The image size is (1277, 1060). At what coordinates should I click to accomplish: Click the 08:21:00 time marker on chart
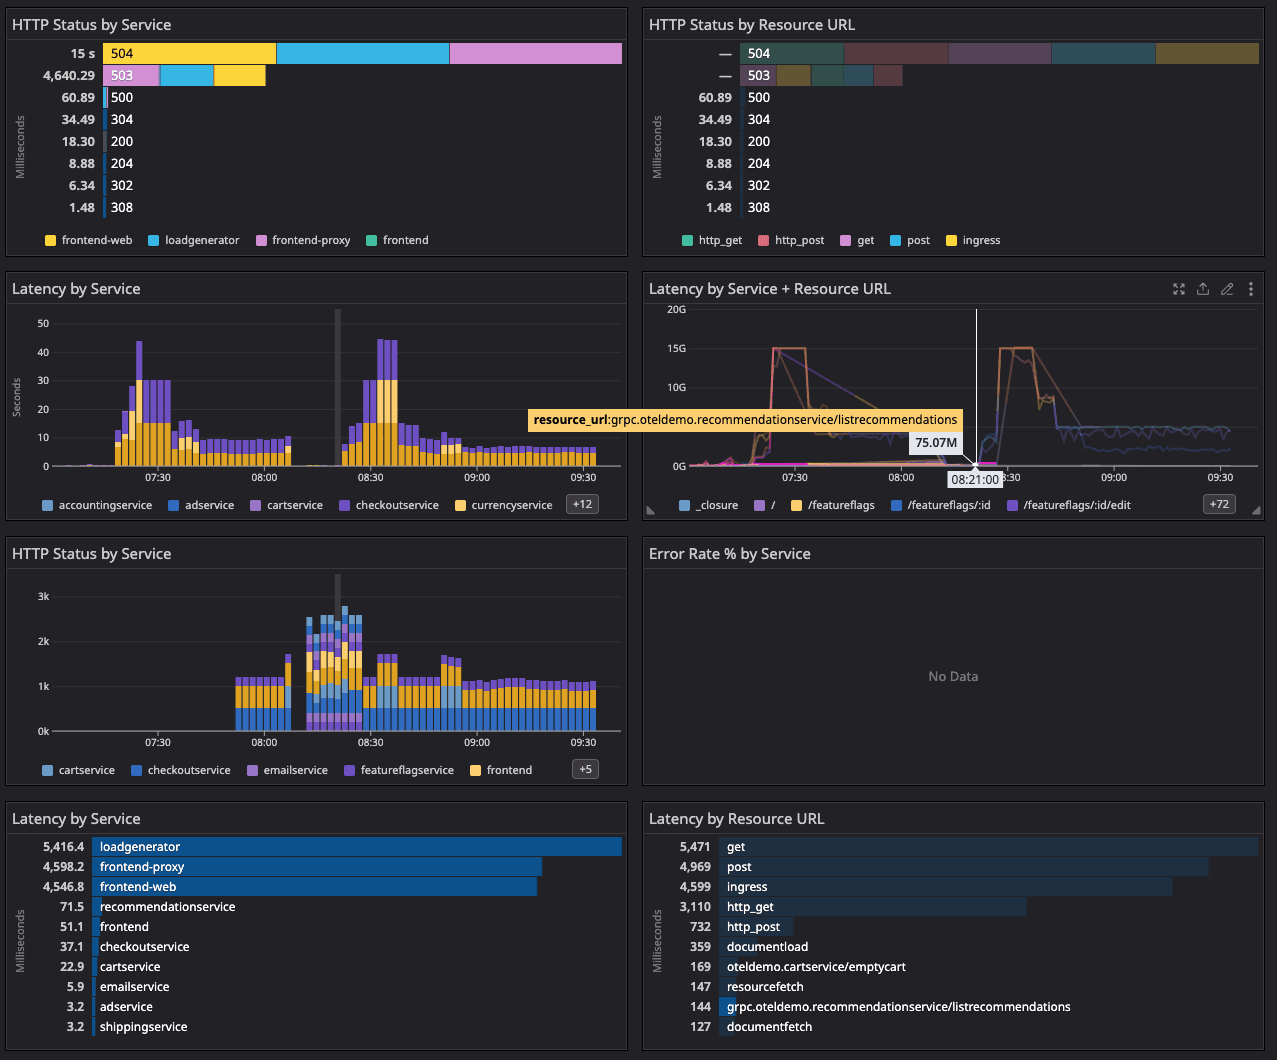tap(975, 479)
